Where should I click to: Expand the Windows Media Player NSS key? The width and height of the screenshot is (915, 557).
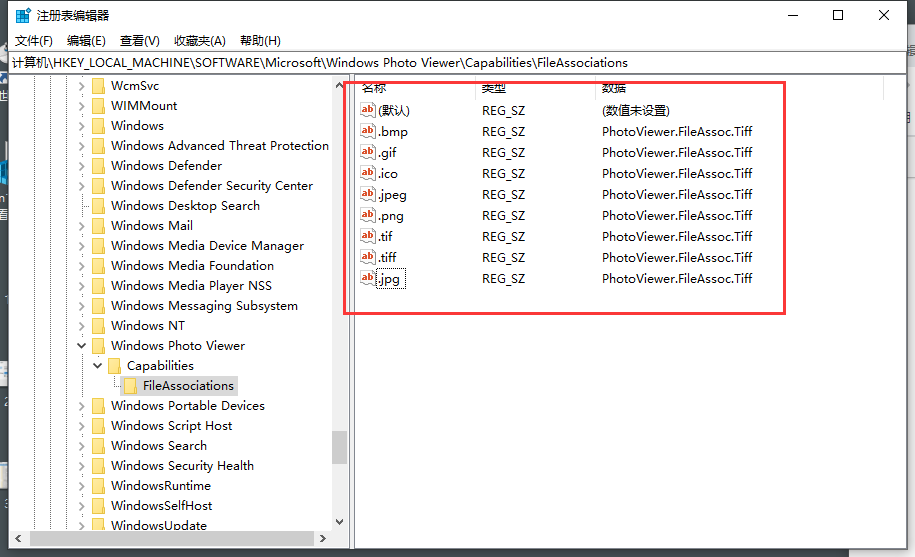point(82,286)
